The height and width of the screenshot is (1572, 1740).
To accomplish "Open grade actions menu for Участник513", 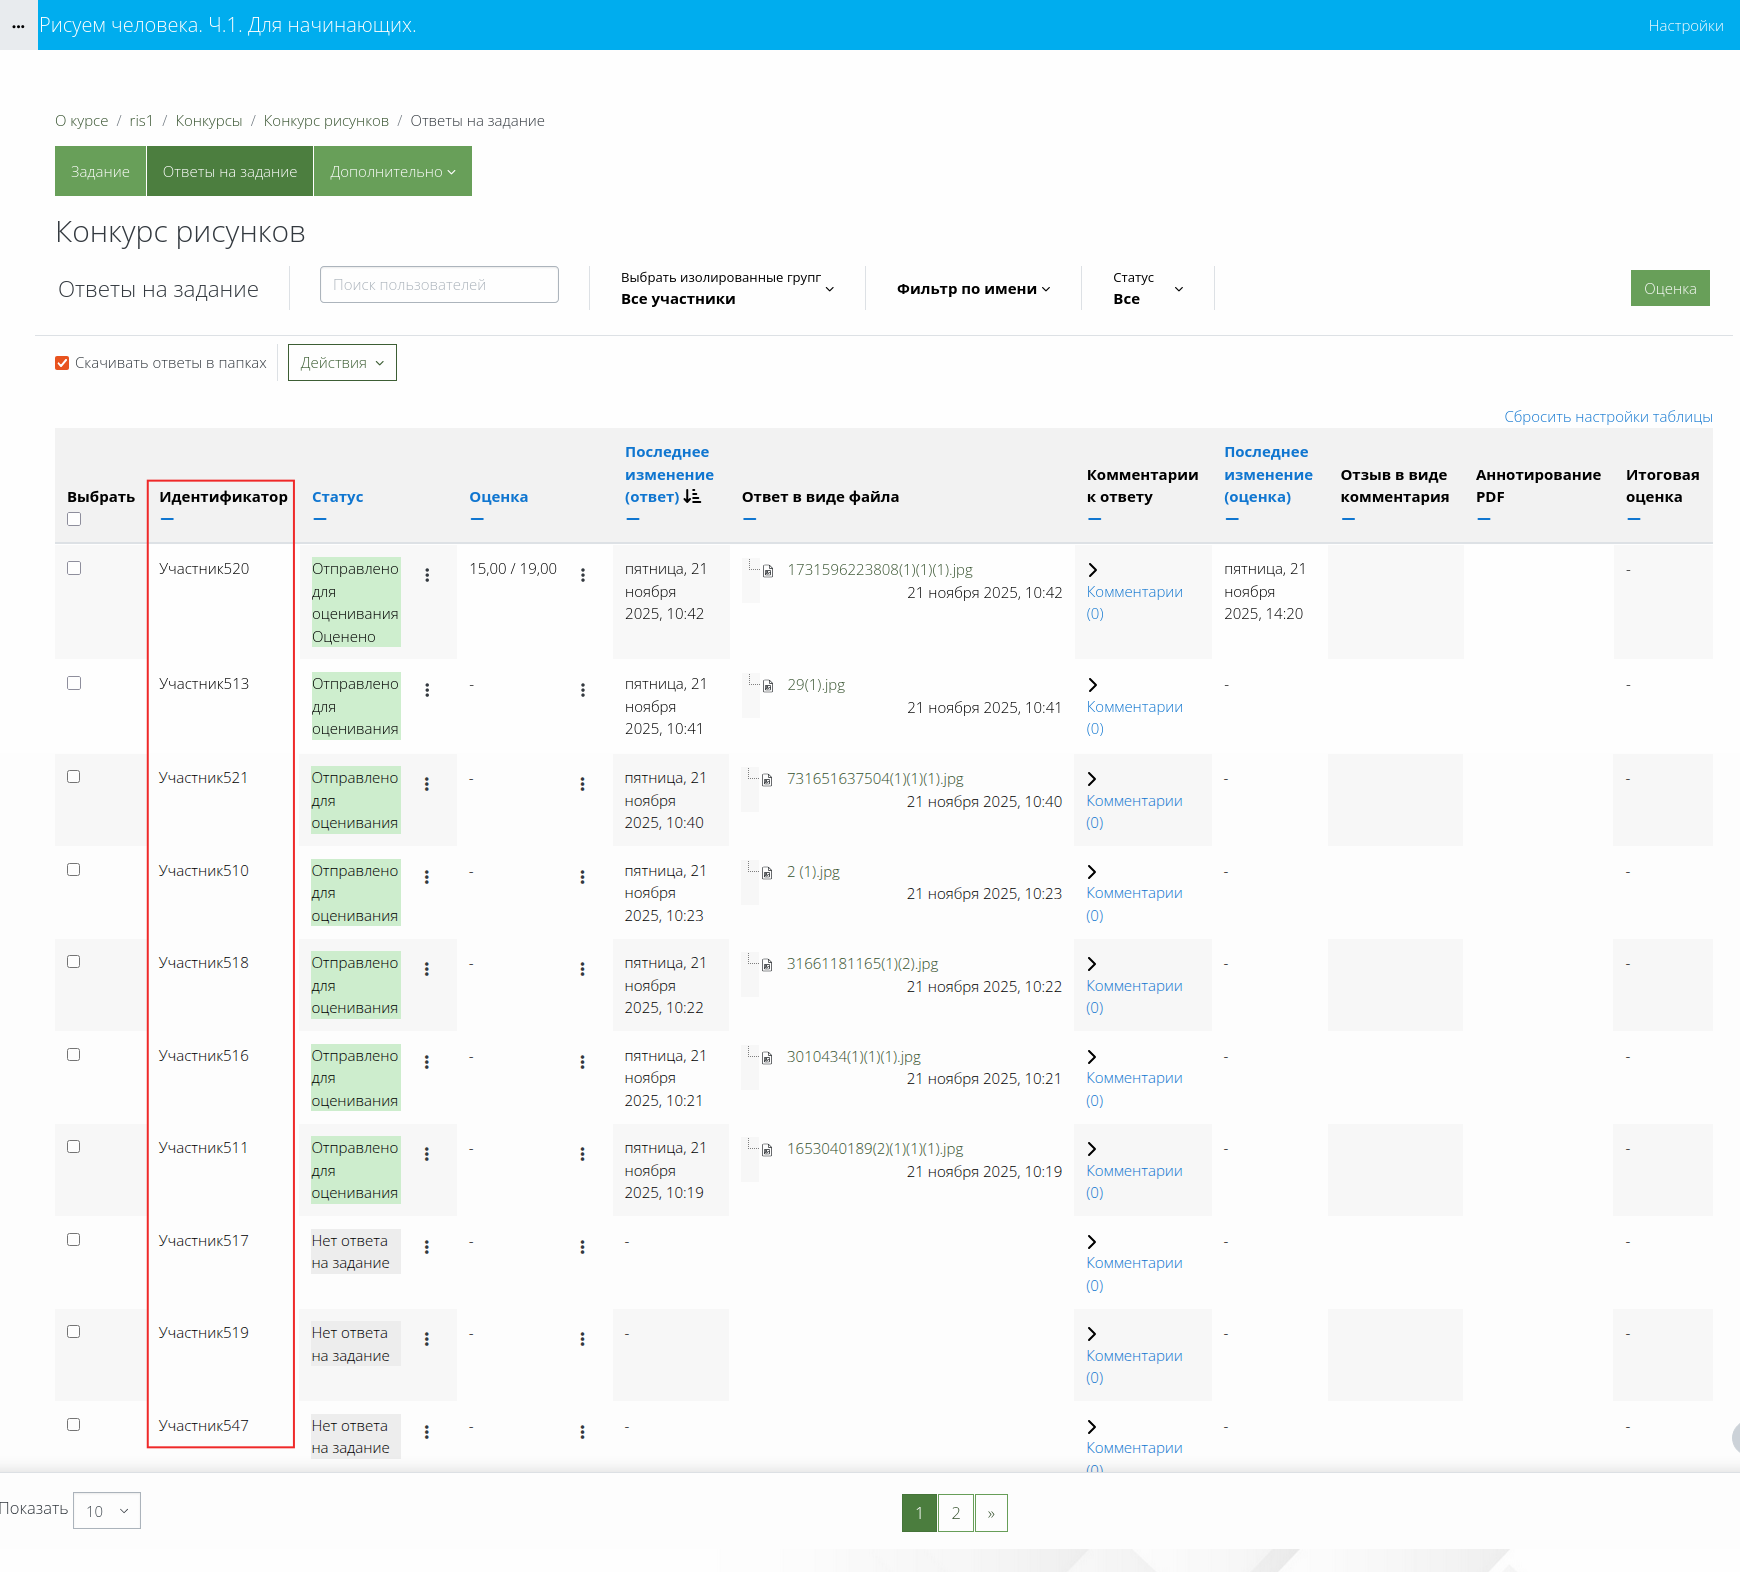I will 583,690.
